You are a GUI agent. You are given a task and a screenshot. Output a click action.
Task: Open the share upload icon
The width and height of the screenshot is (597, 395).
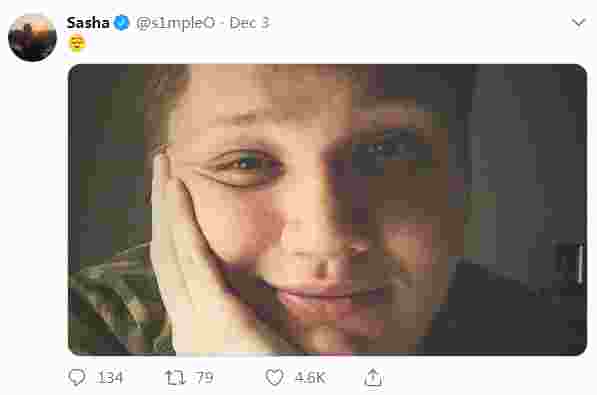click(373, 377)
